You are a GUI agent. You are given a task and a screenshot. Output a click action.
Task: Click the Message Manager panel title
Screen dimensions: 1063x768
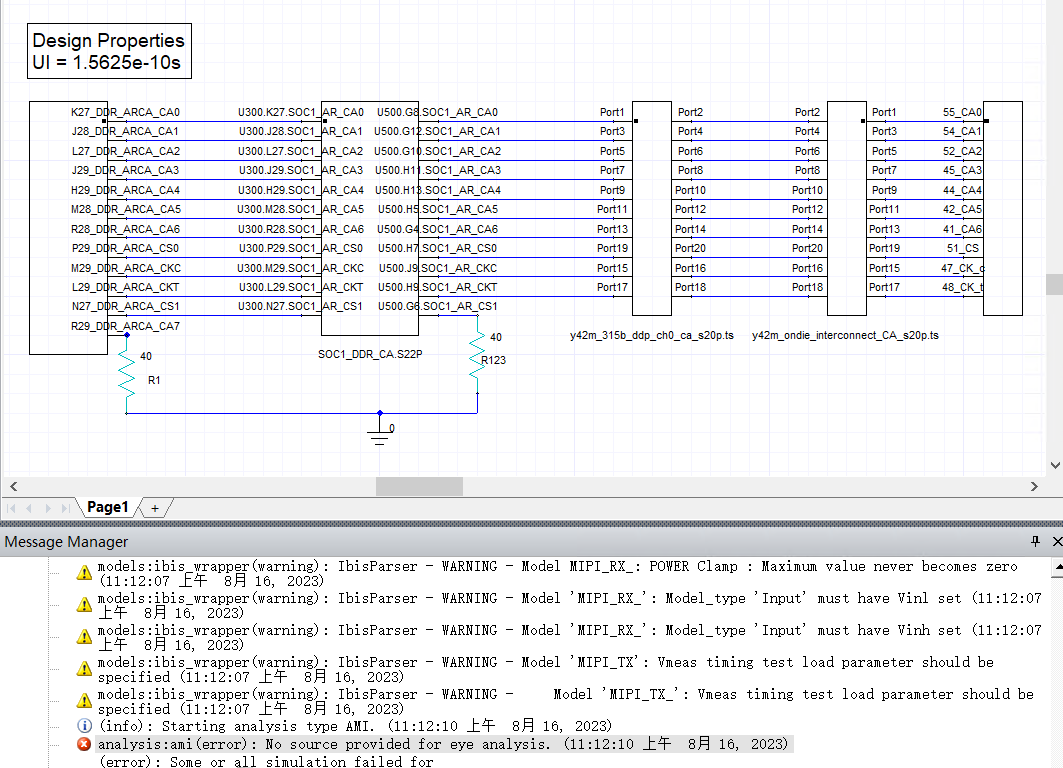[x=66, y=542]
